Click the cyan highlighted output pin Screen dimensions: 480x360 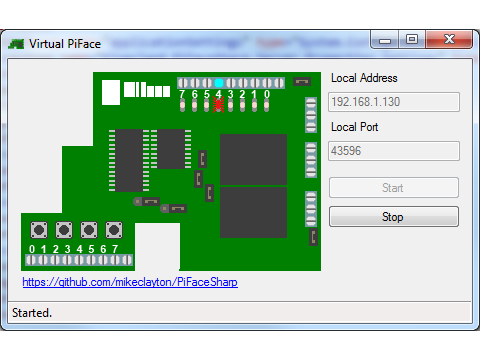(x=219, y=83)
